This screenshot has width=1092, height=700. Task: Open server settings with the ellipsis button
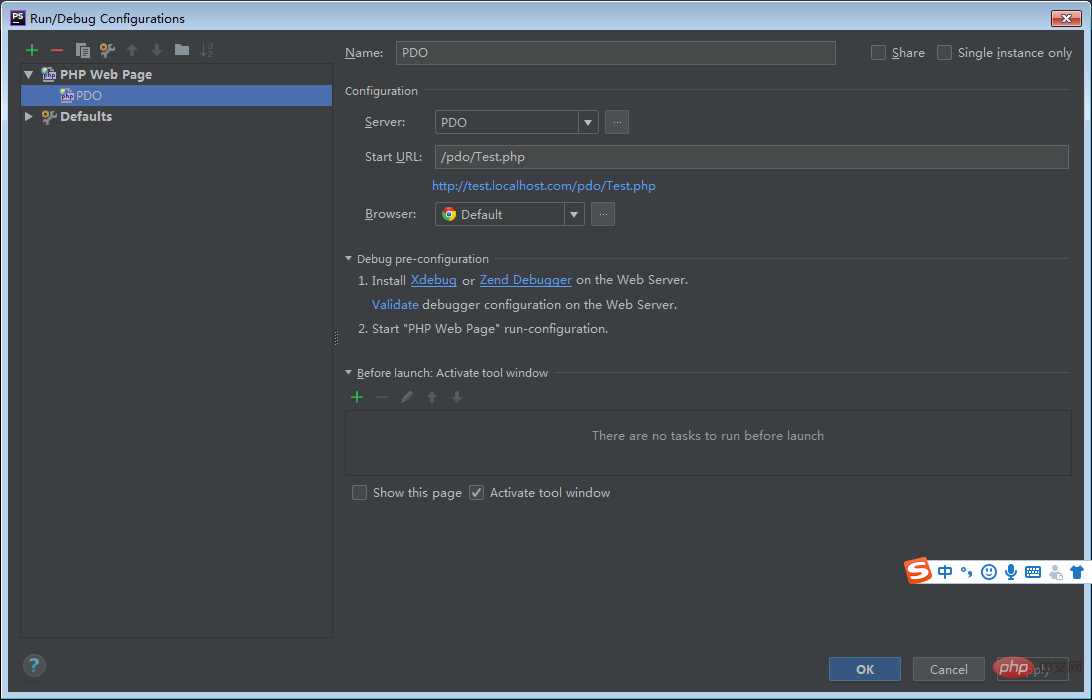pos(617,122)
